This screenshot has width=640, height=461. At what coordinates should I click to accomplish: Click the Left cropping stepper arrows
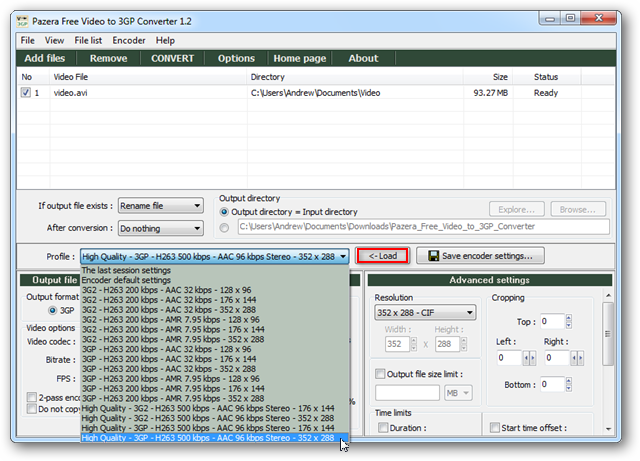pos(529,358)
